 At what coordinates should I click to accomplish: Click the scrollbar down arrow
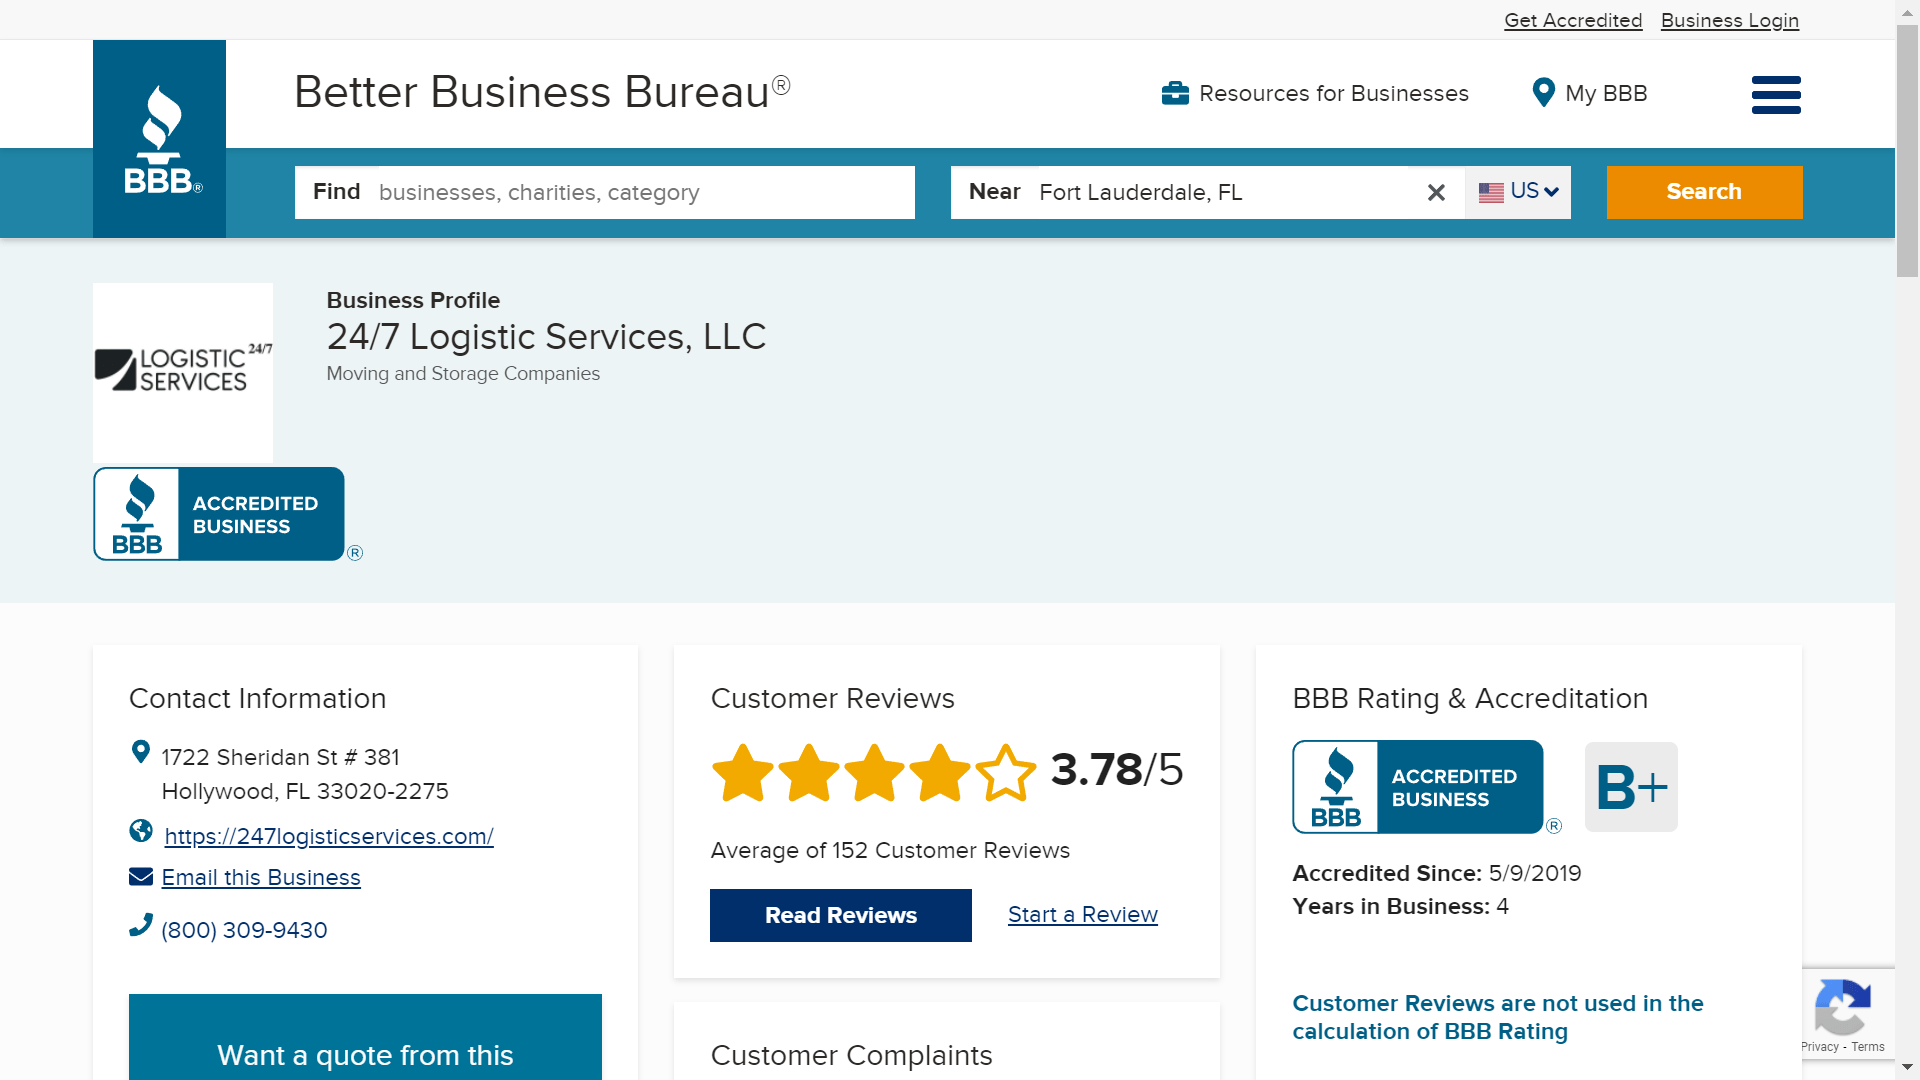[1908, 1068]
